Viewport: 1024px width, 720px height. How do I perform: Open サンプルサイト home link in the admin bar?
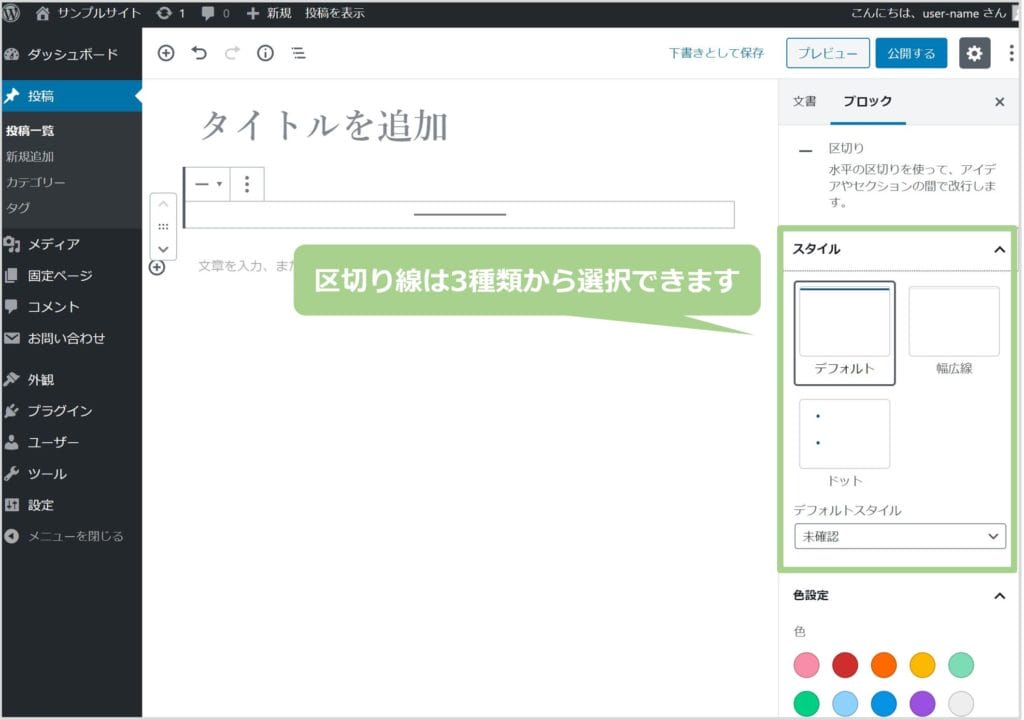tap(88, 13)
